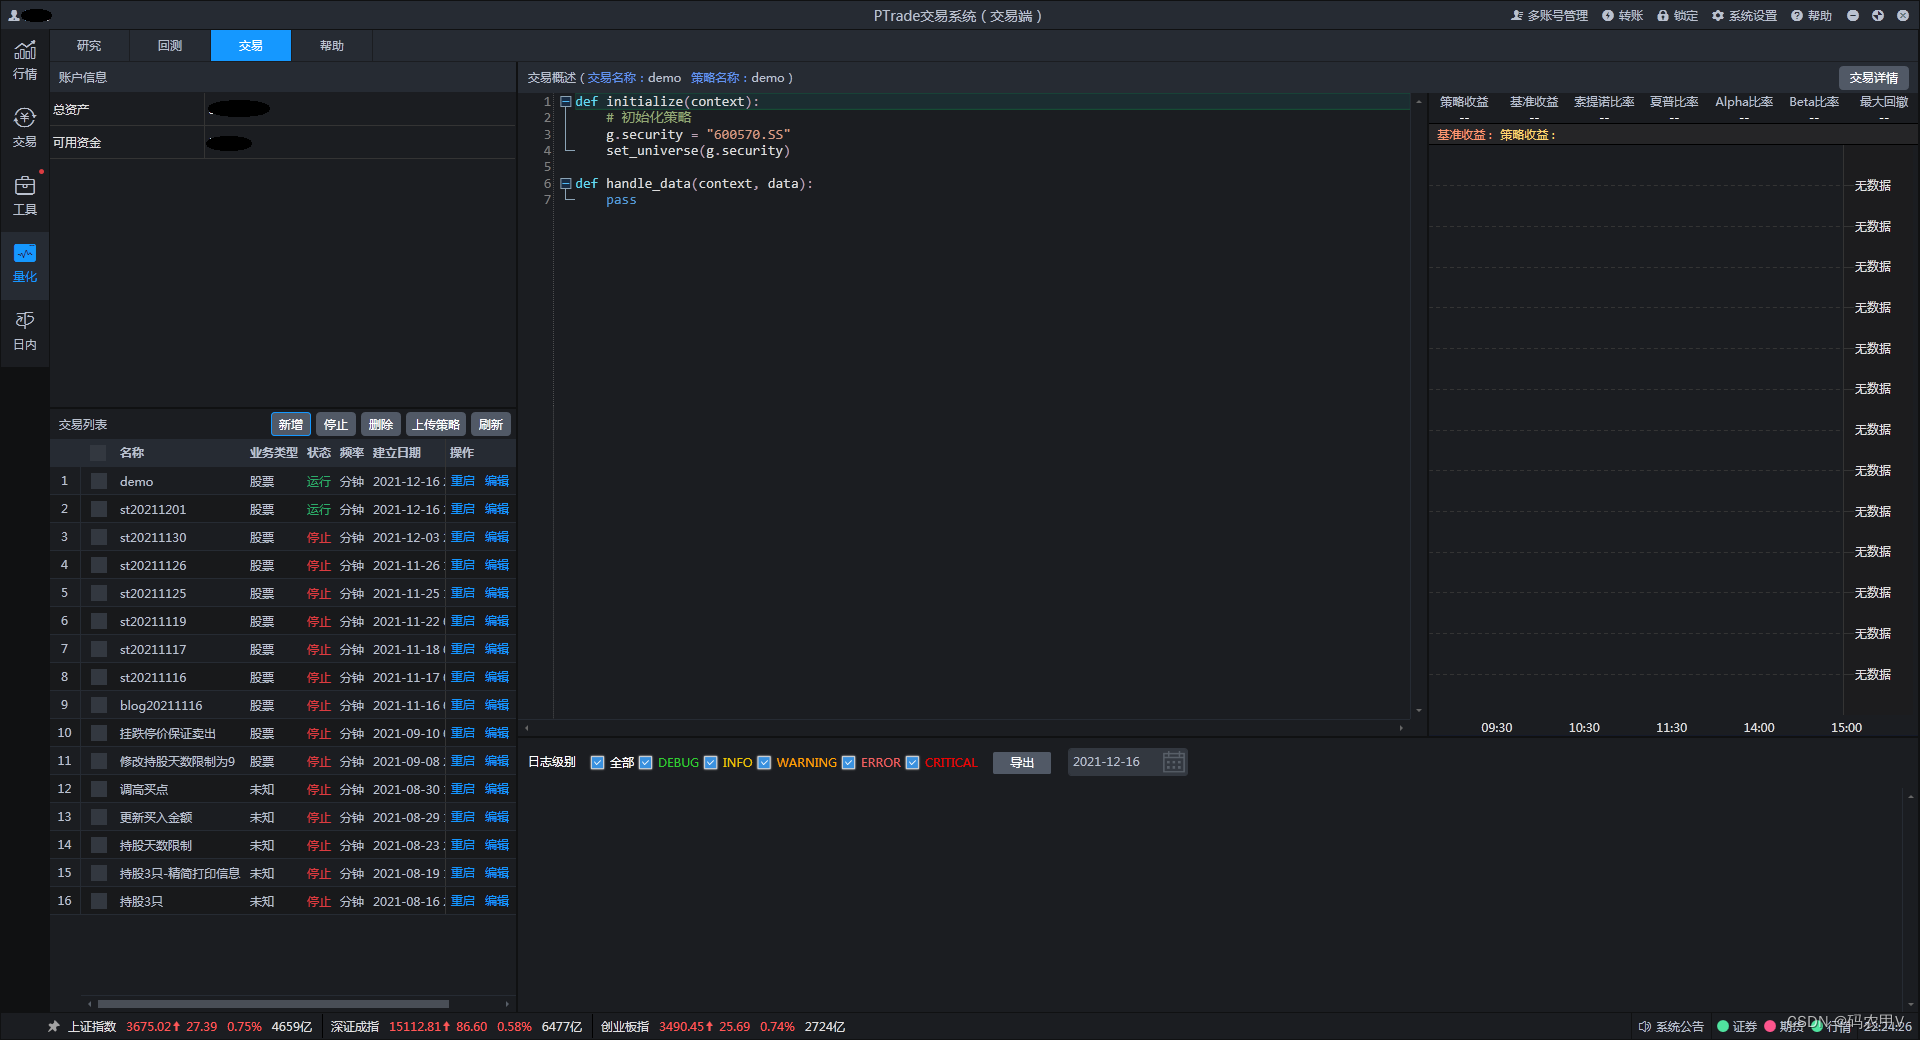The height and width of the screenshot is (1040, 1920).
Task: Switch to the 回测 backtest tab
Action: [170, 45]
